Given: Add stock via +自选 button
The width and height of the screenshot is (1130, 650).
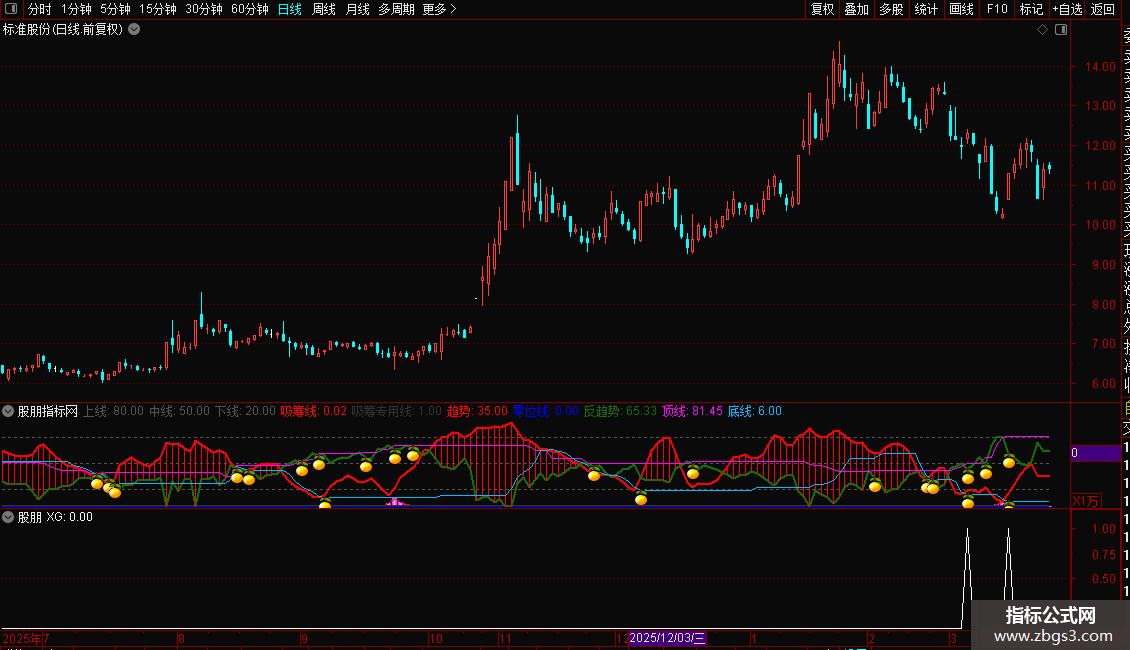Looking at the screenshot, I should (1067, 9).
